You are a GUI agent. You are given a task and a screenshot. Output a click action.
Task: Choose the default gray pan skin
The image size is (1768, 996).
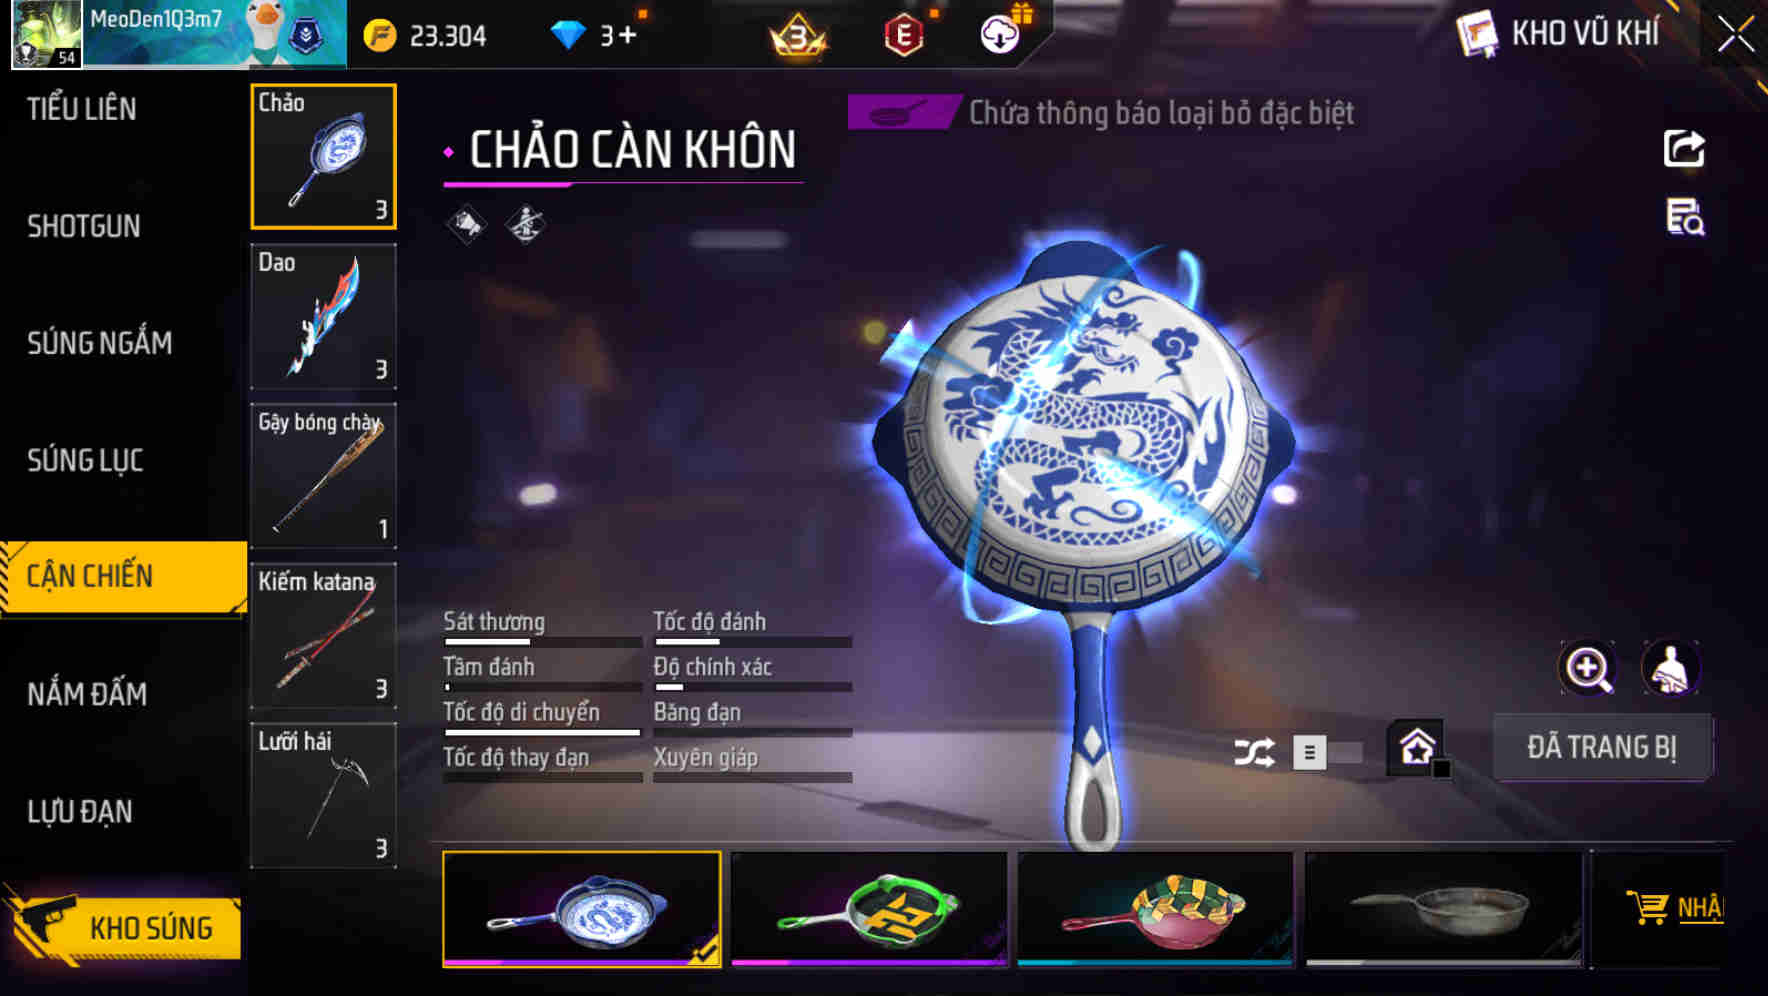pyautogui.click(x=1444, y=909)
